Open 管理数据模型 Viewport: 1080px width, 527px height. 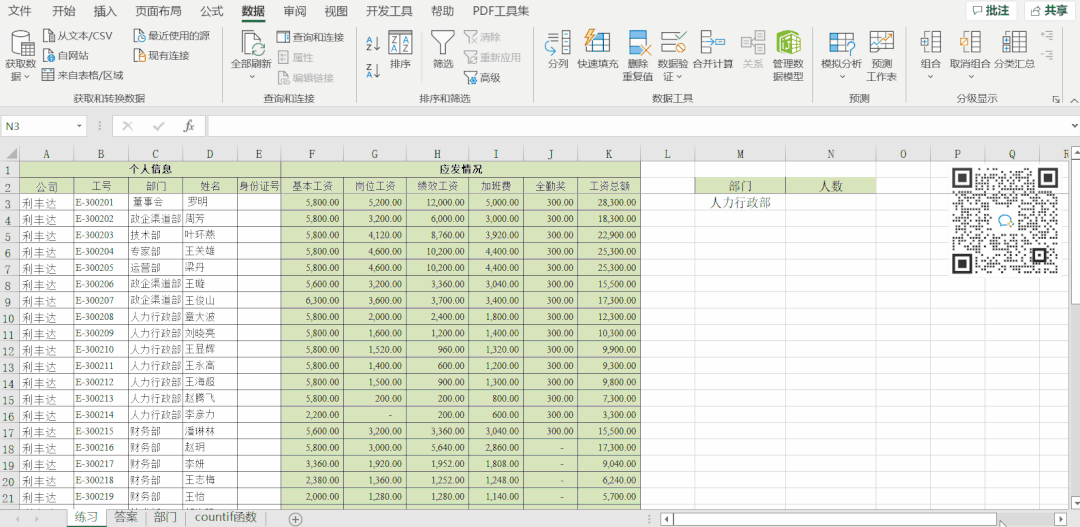pos(787,56)
